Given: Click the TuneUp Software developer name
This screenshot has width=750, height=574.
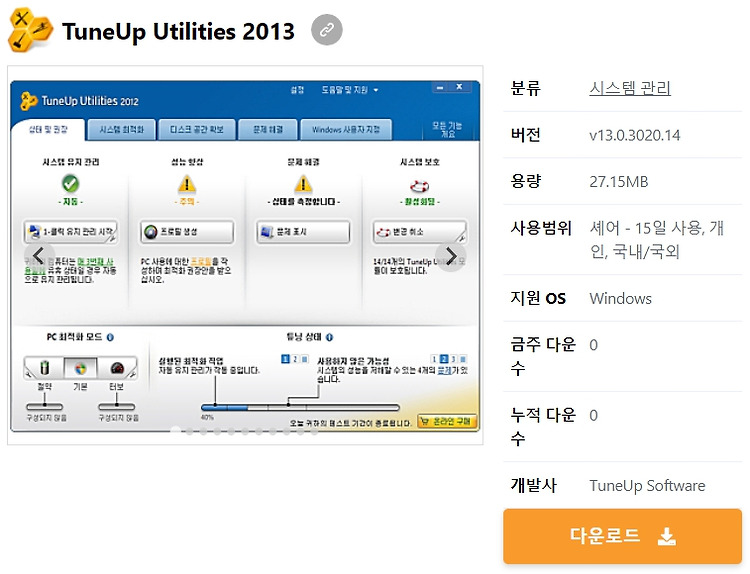Looking at the screenshot, I should (647, 486).
